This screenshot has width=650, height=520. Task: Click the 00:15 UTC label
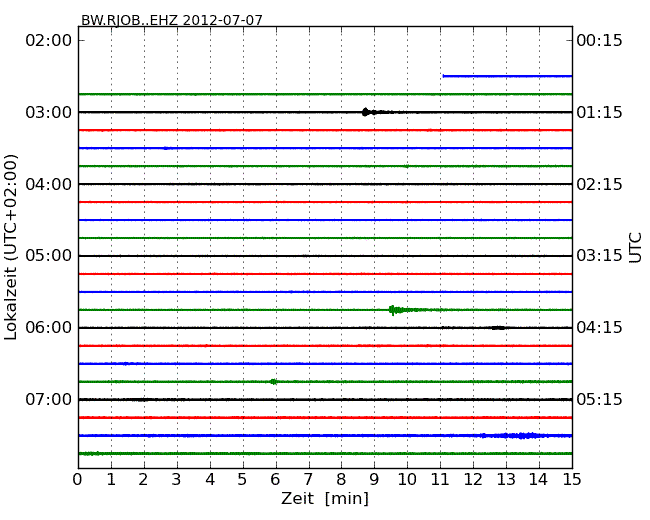[599, 41]
